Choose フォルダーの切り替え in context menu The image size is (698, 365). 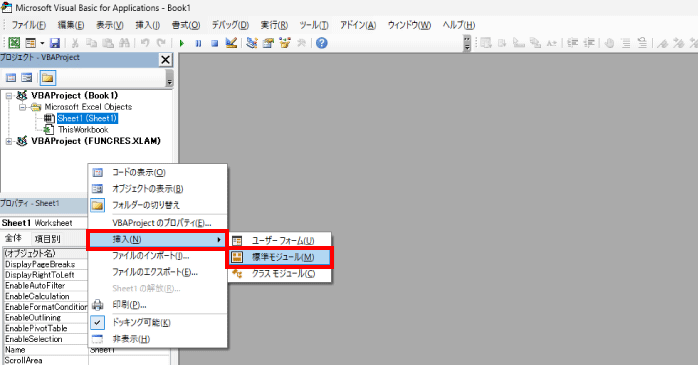[158, 205]
